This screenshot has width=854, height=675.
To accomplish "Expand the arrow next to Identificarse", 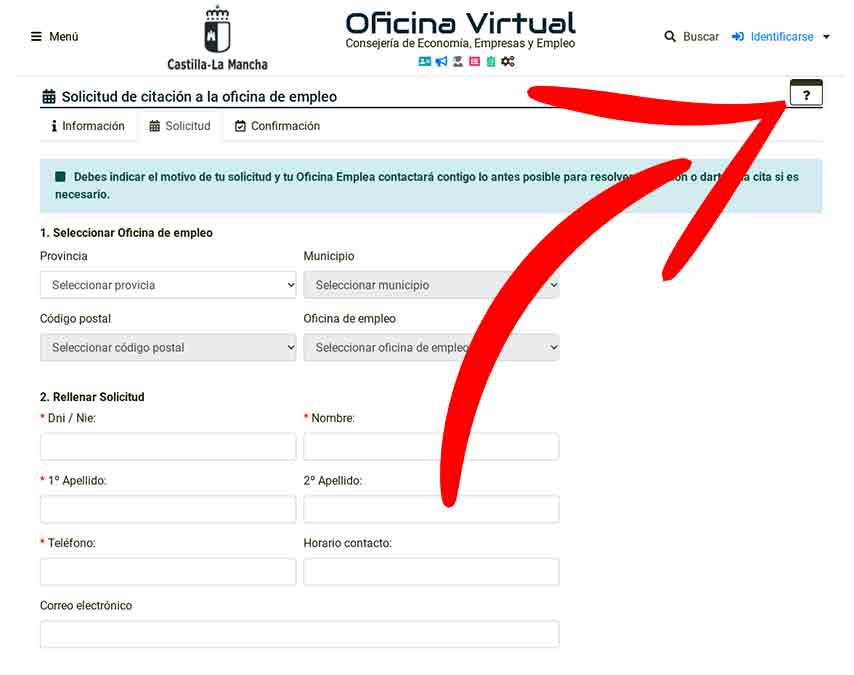I will (826, 37).
